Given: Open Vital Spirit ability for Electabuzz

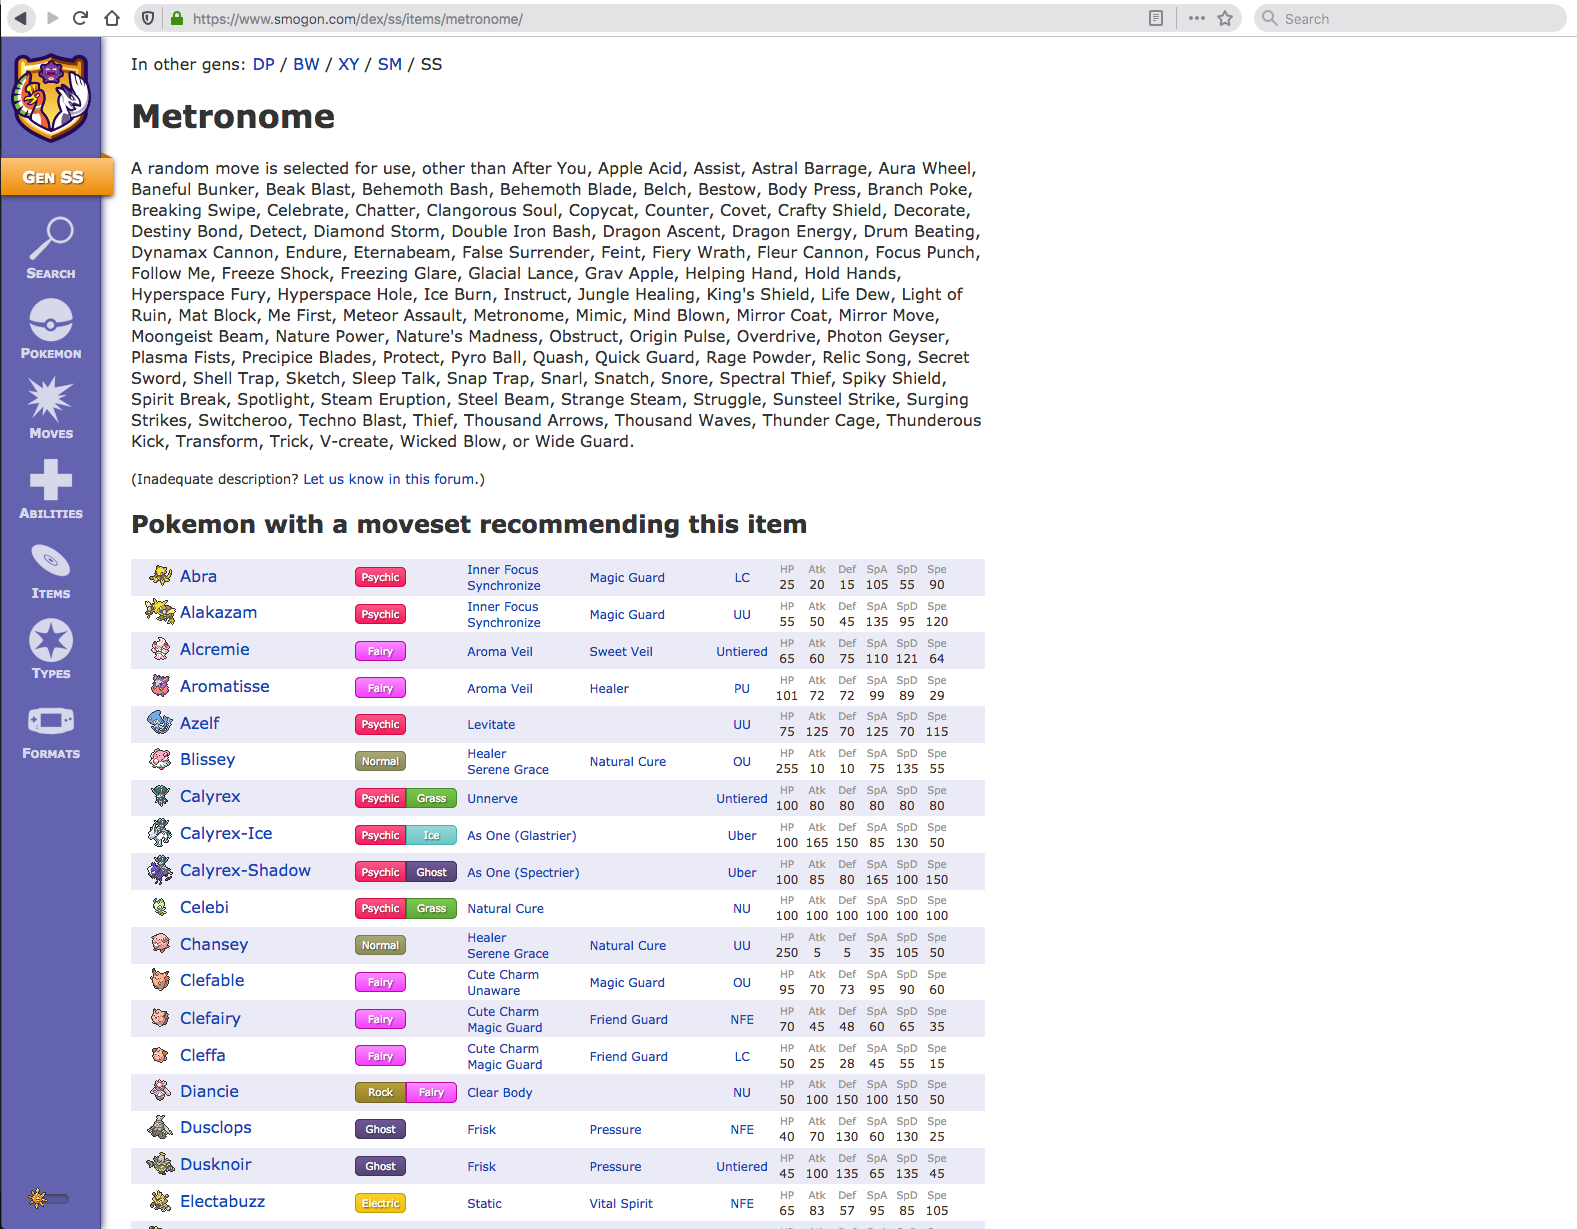Looking at the screenshot, I should 621,1203.
